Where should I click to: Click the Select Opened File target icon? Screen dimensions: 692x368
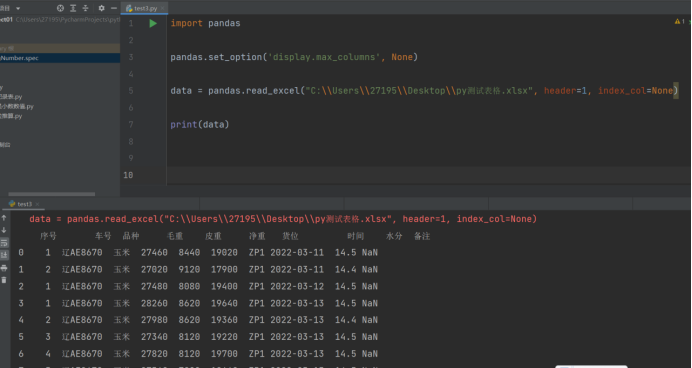pyautogui.click(x=60, y=8)
